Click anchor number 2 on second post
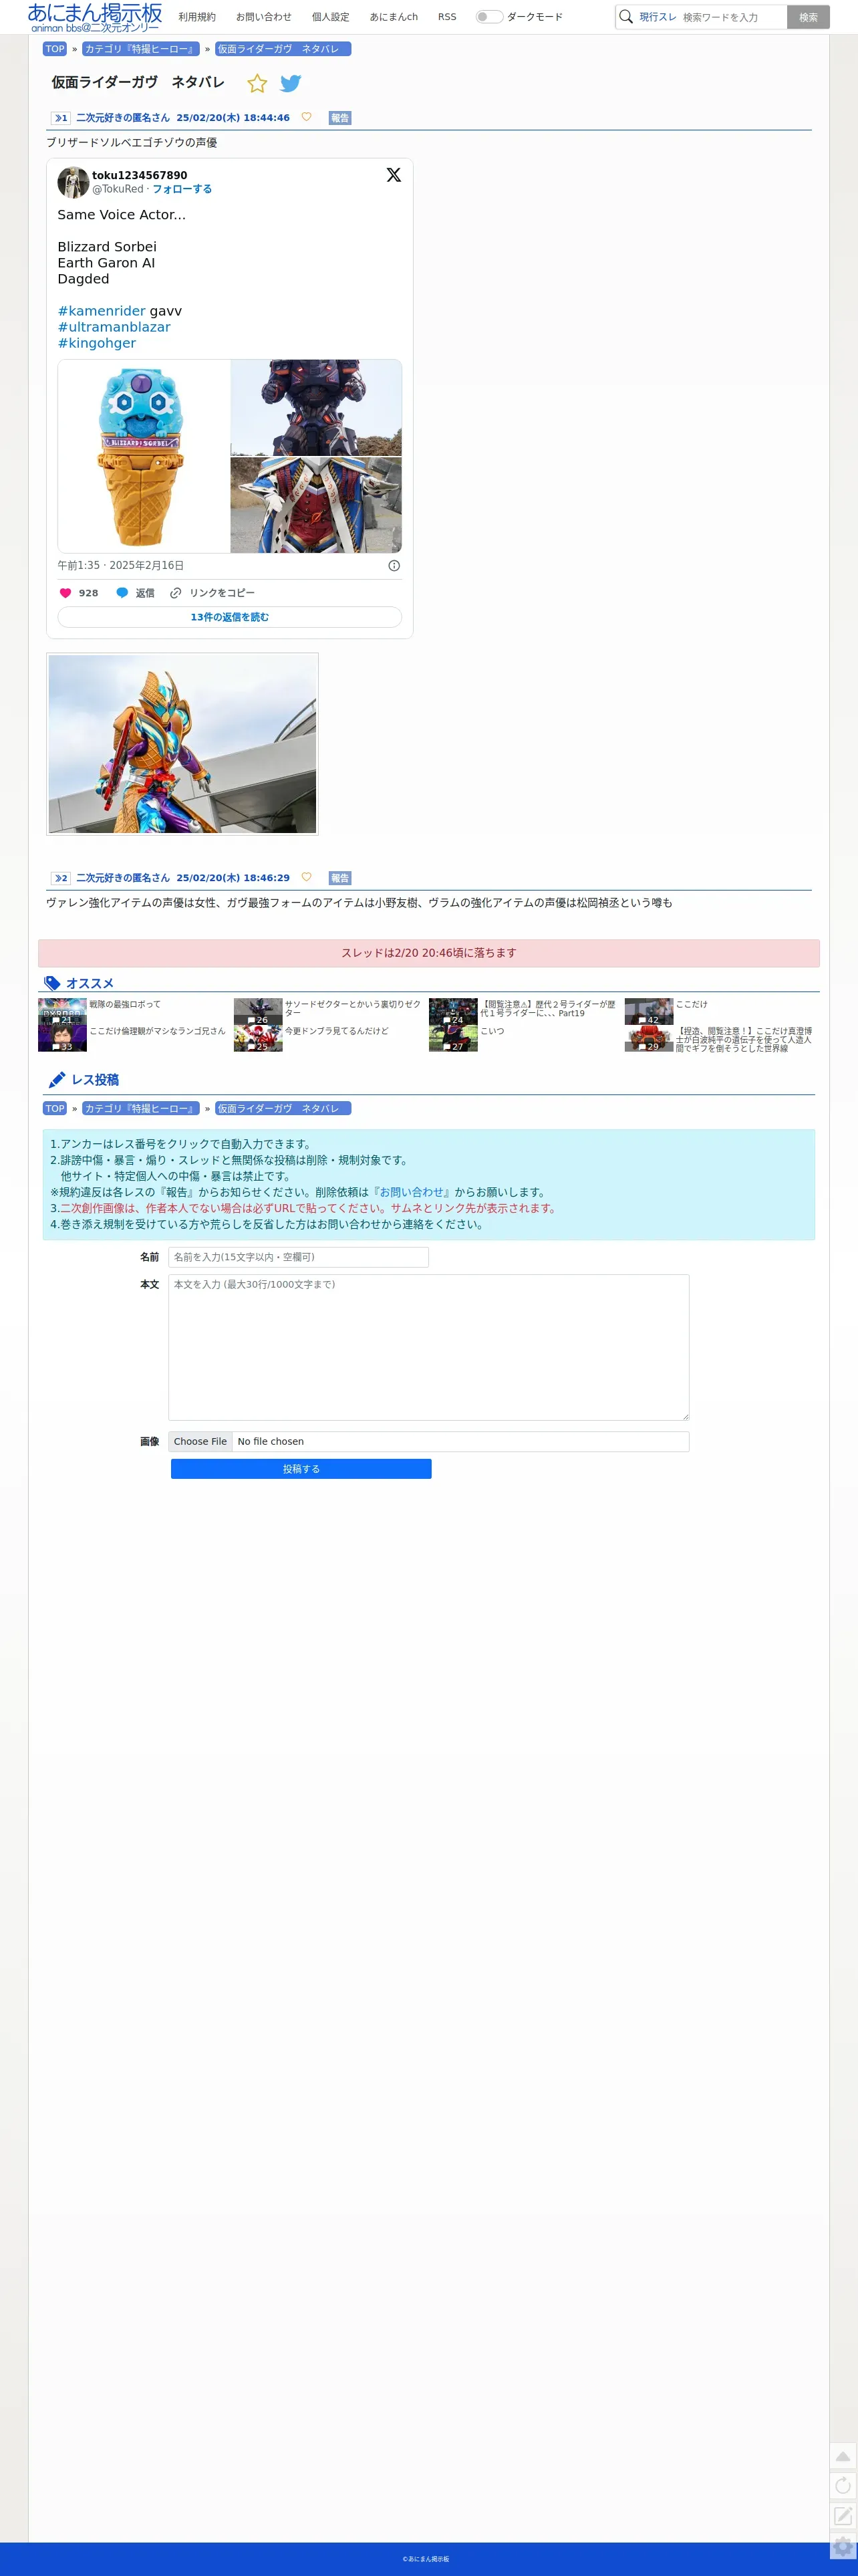 pos(61,878)
